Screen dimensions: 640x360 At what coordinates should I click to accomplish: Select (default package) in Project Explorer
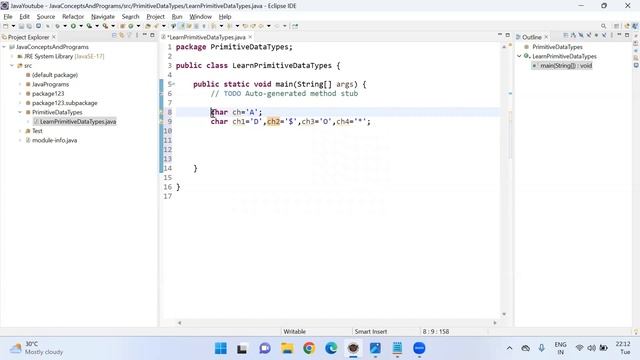[55, 75]
